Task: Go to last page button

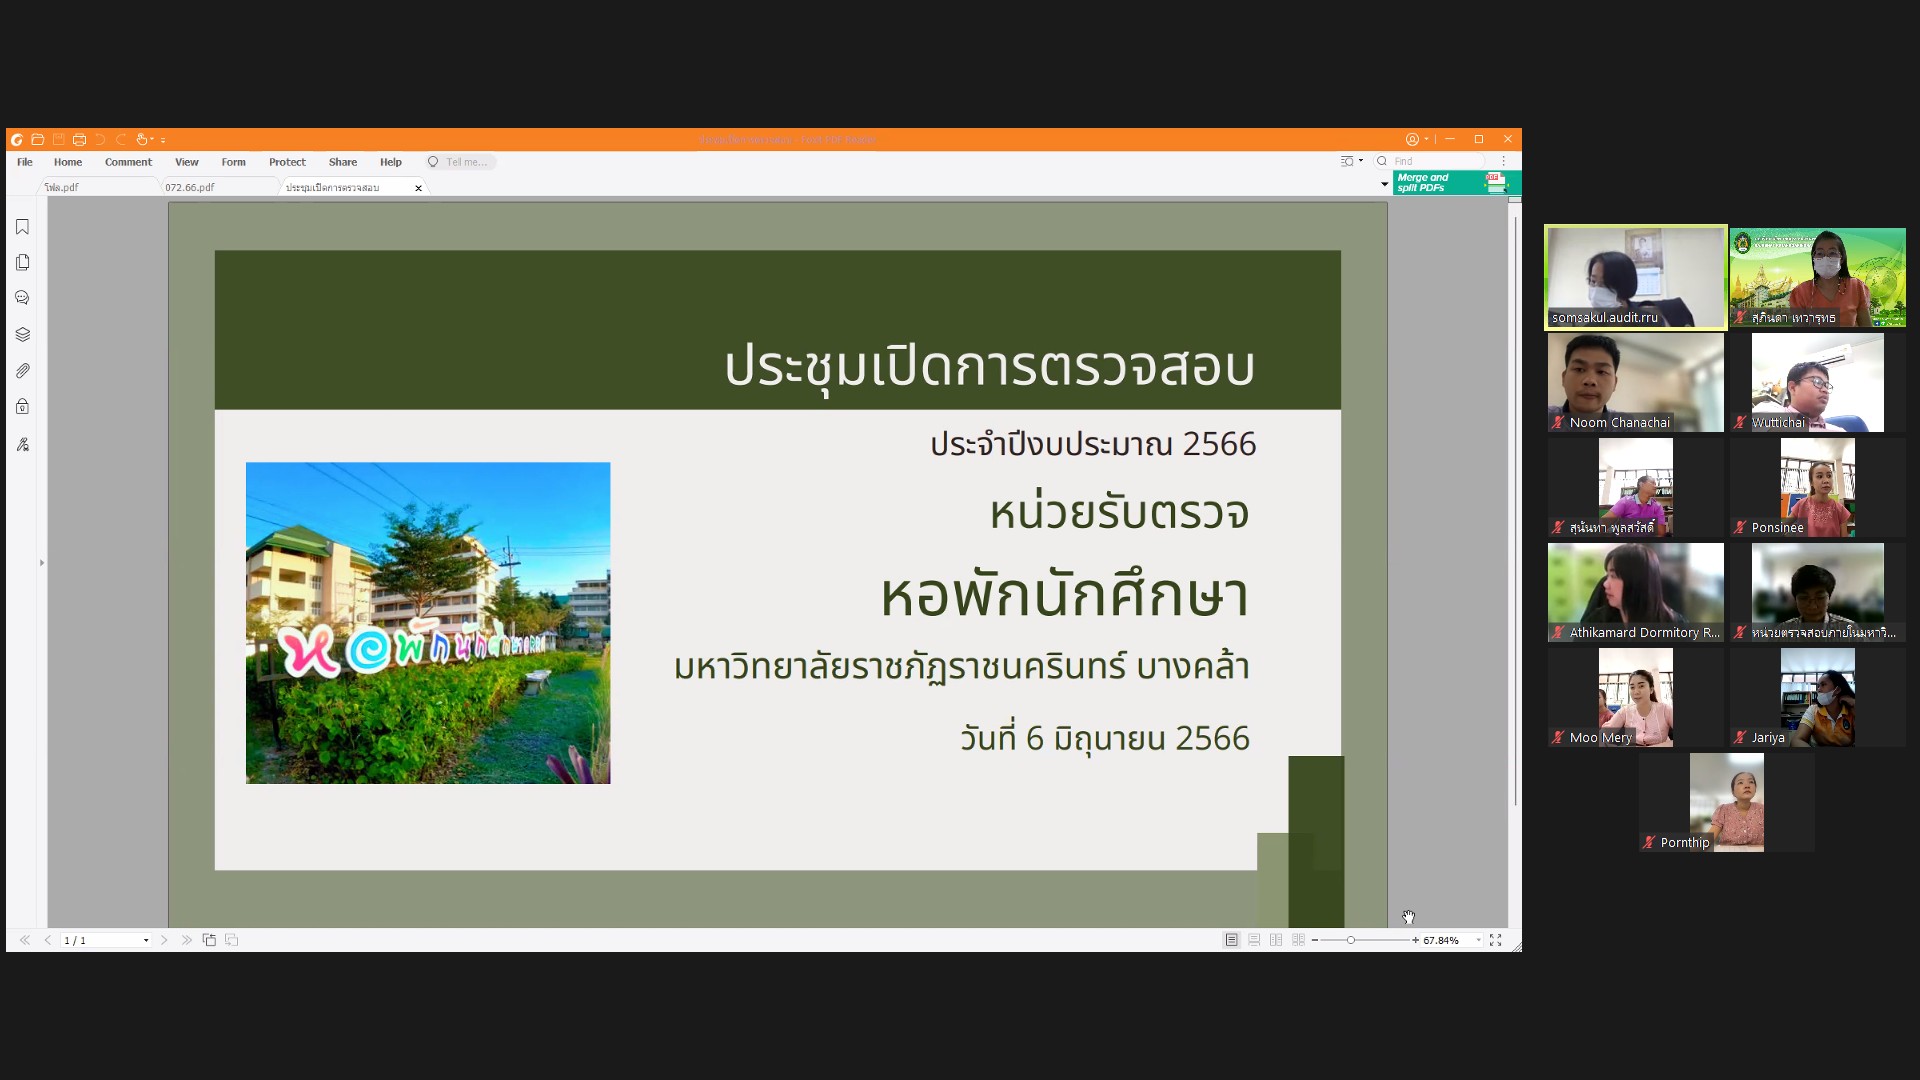Action: pyautogui.click(x=186, y=940)
